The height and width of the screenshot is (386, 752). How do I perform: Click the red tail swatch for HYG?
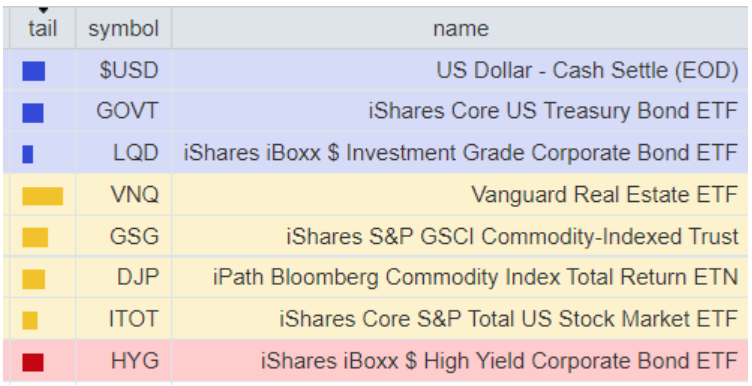coord(33,363)
